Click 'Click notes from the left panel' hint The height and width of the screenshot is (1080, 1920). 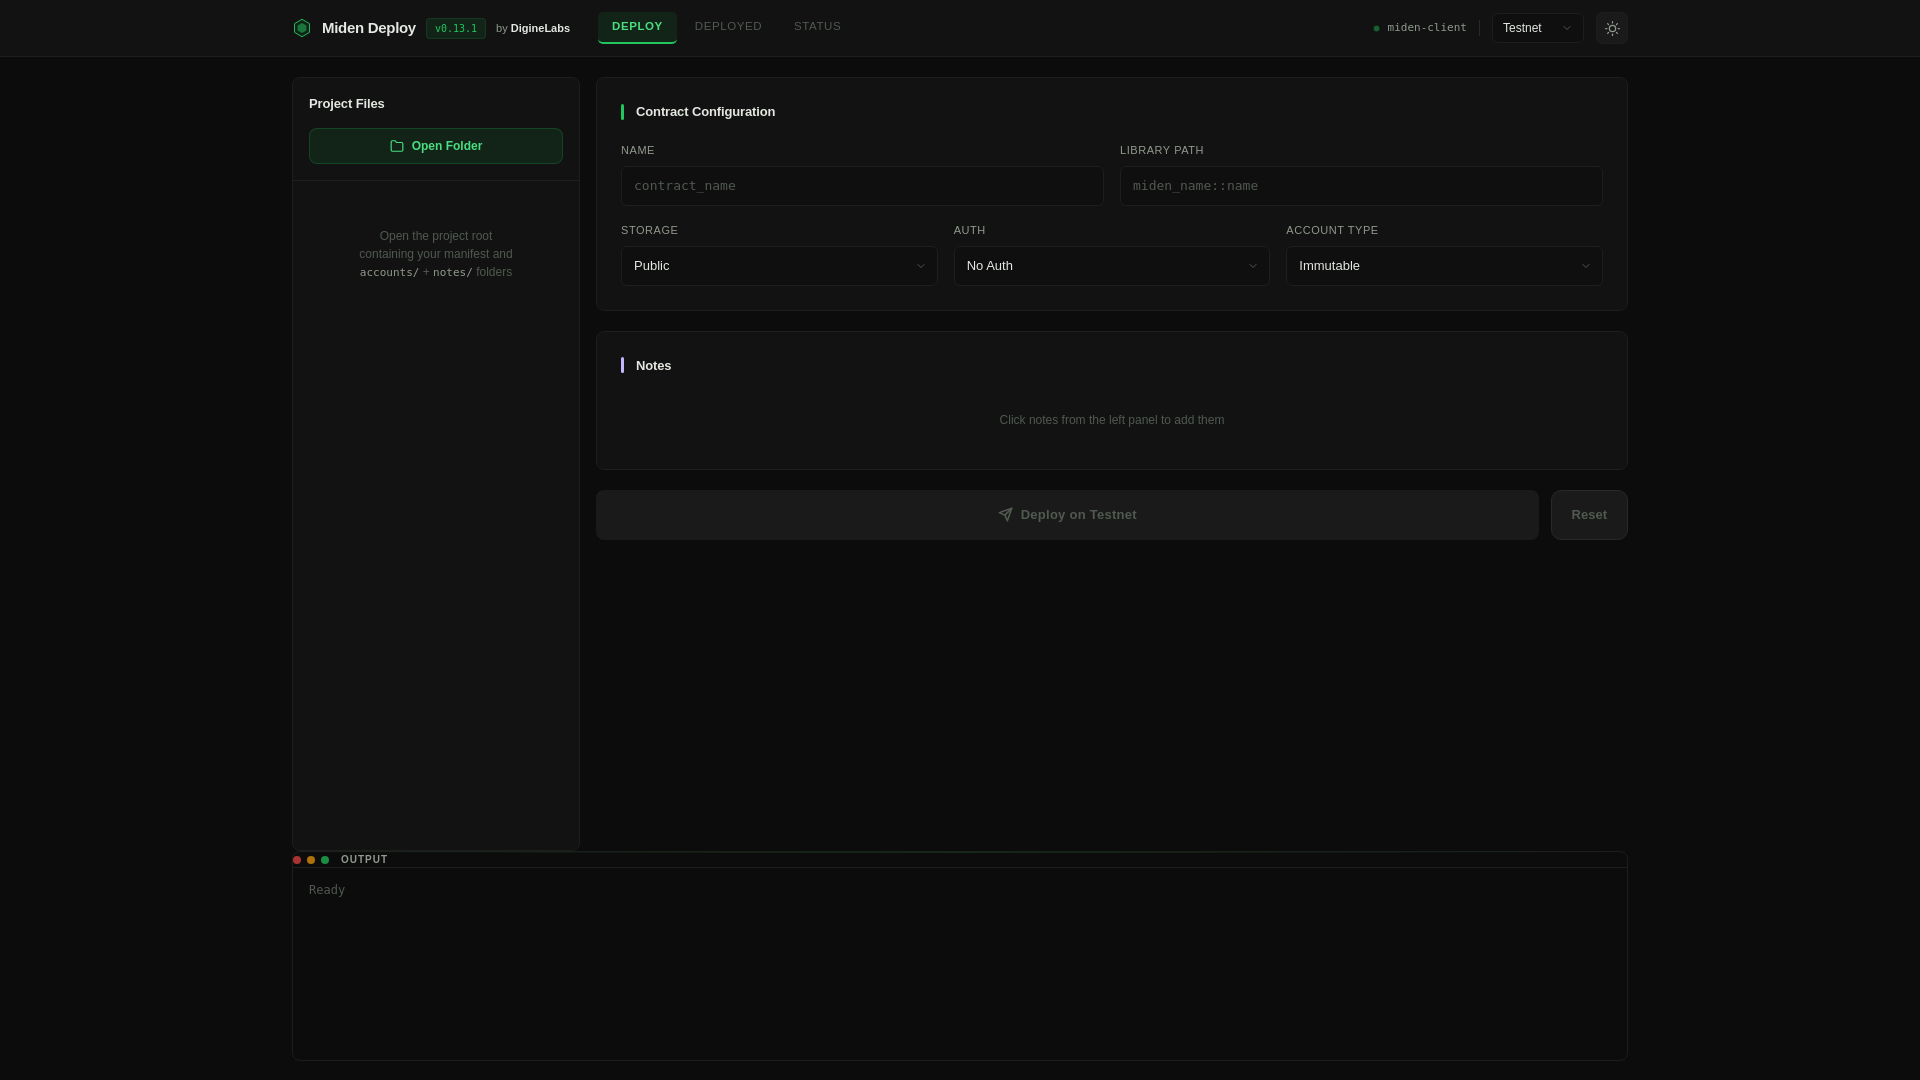tap(1111, 420)
